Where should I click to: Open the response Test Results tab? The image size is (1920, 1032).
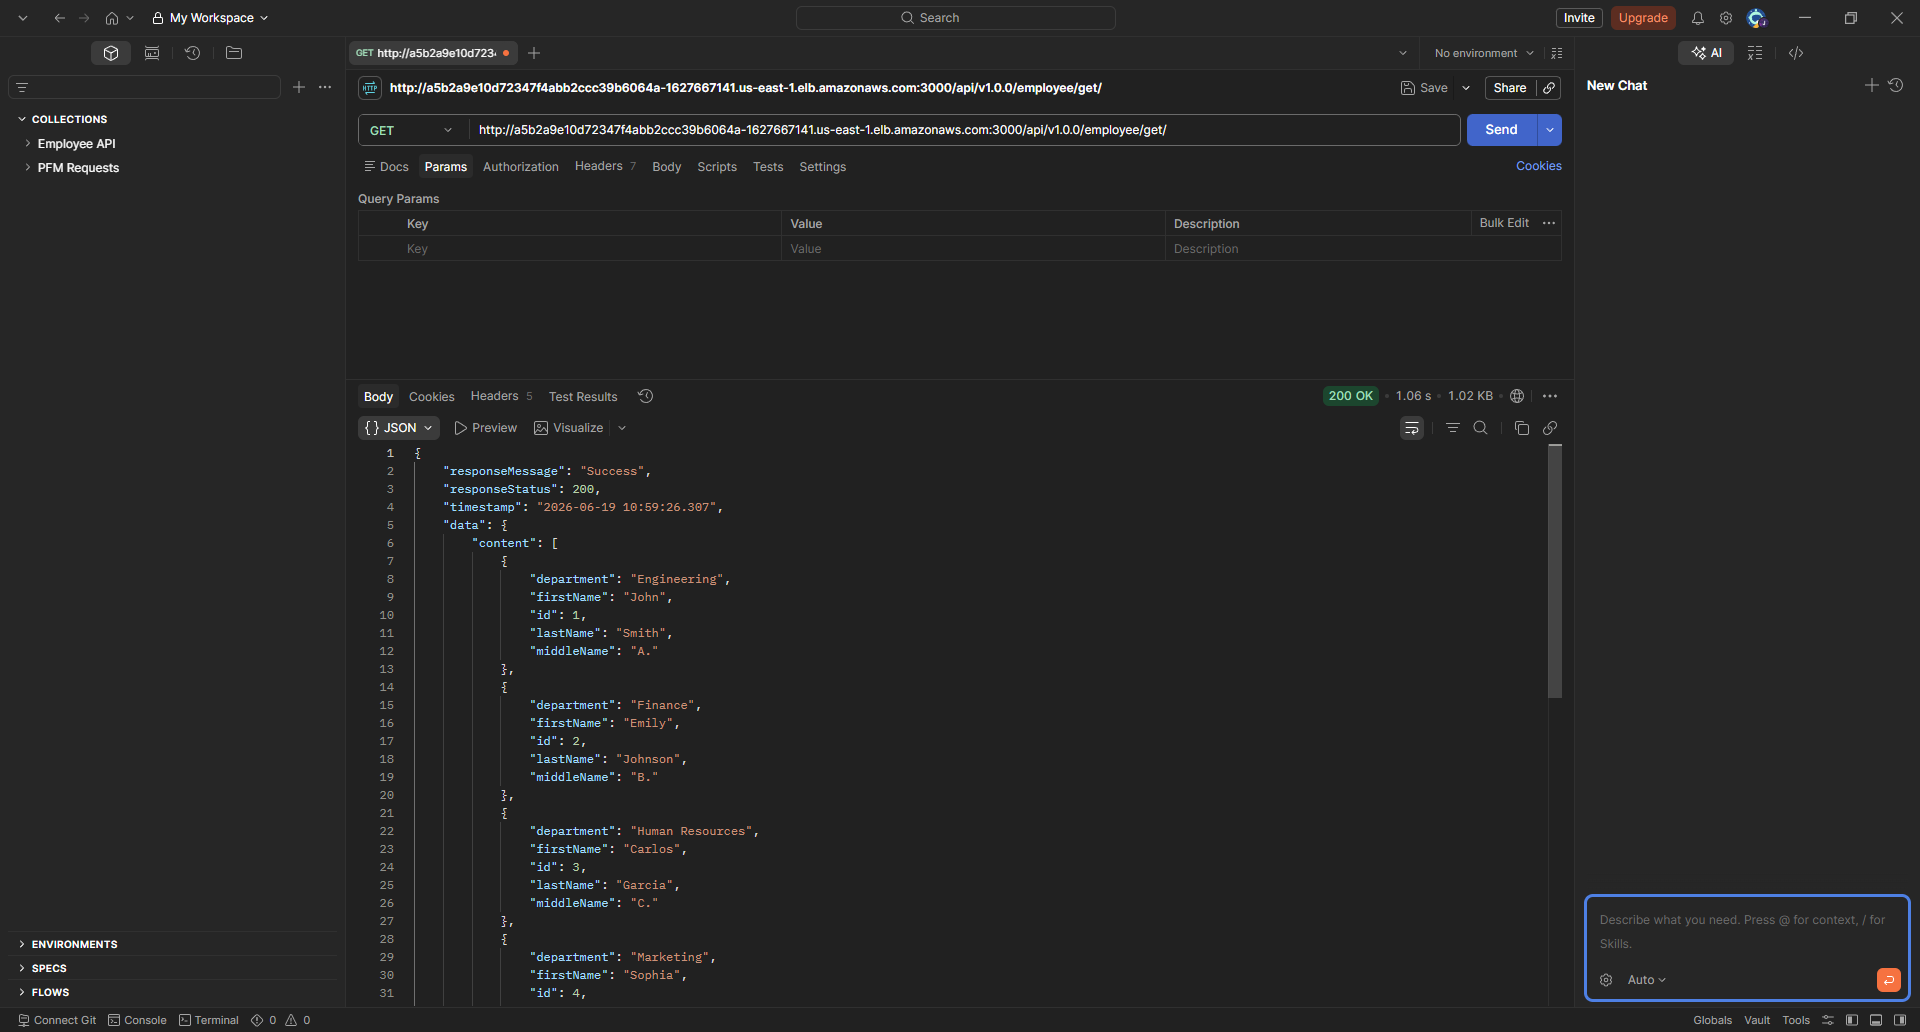click(x=583, y=397)
